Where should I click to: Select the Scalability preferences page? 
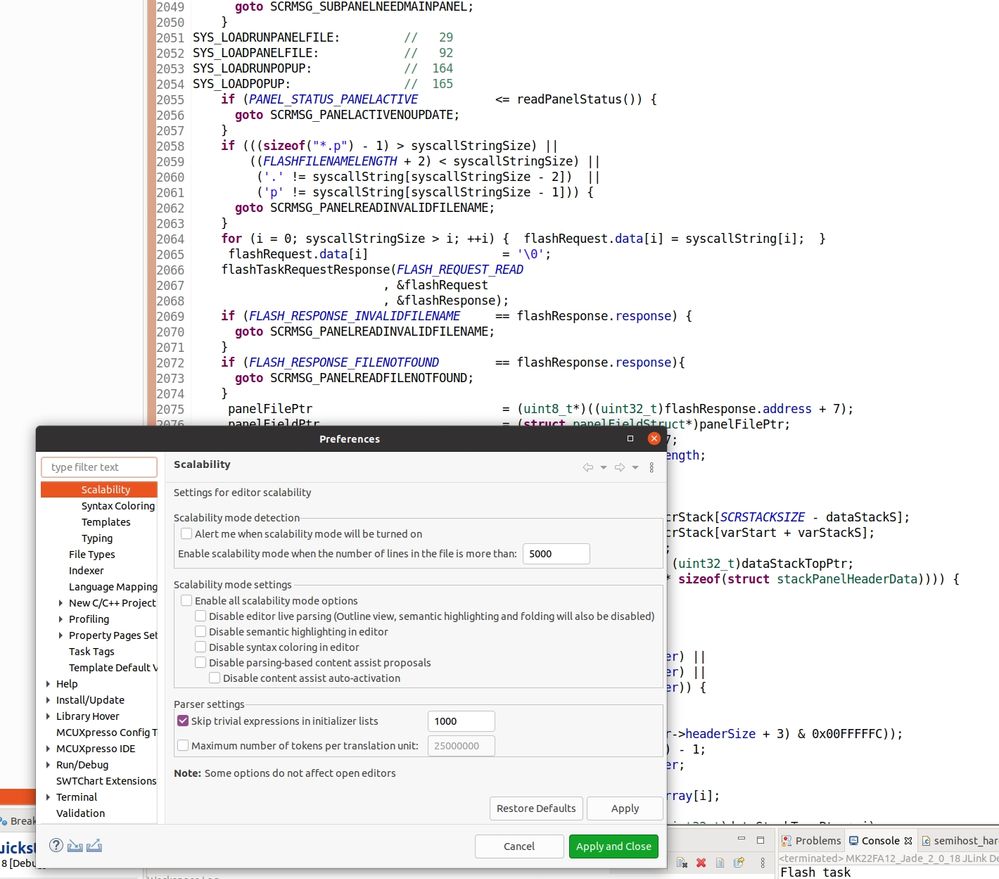105,489
